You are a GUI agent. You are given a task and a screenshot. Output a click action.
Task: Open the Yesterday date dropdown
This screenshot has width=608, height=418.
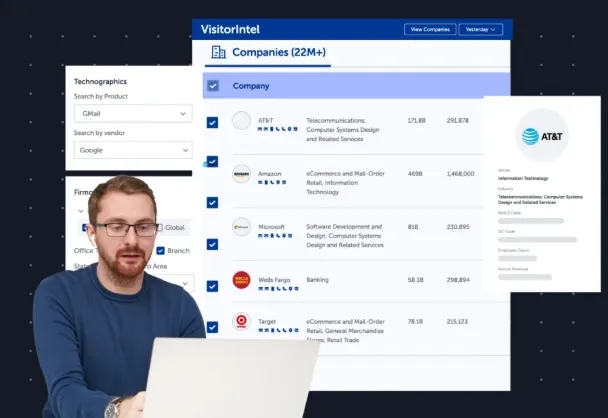[x=481, y=29]
